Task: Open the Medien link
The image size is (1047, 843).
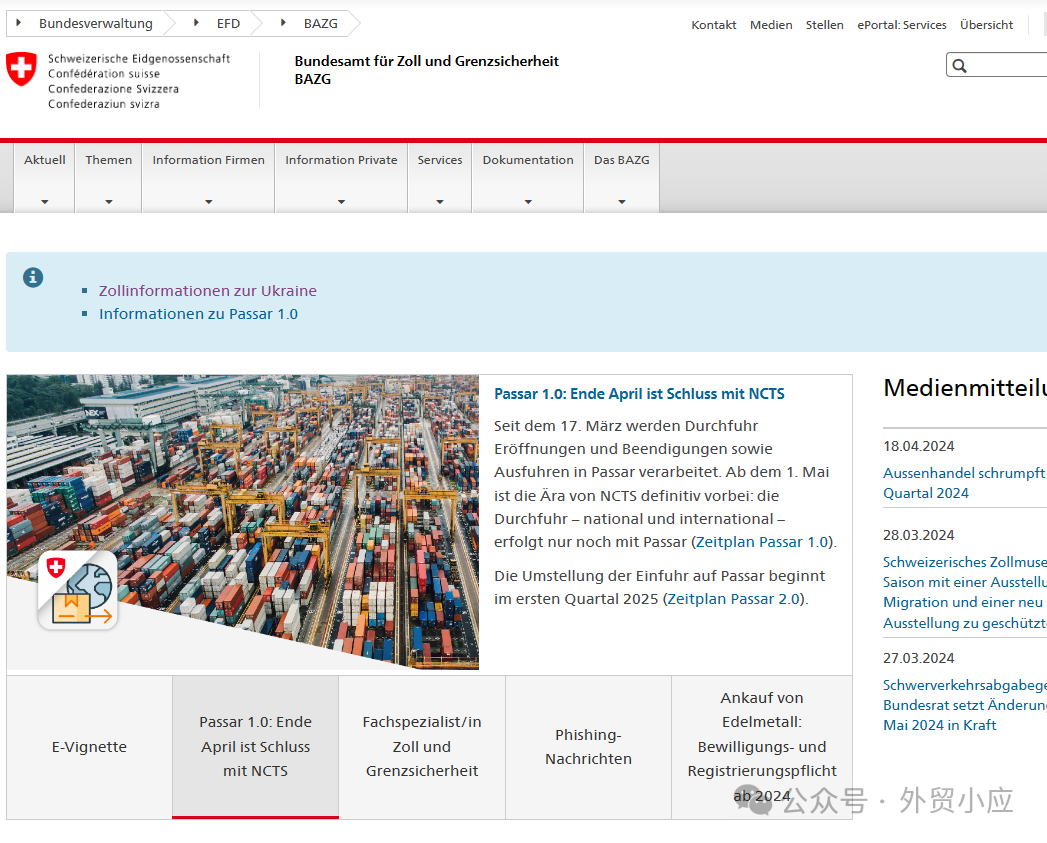Action: tap(771, 25)
